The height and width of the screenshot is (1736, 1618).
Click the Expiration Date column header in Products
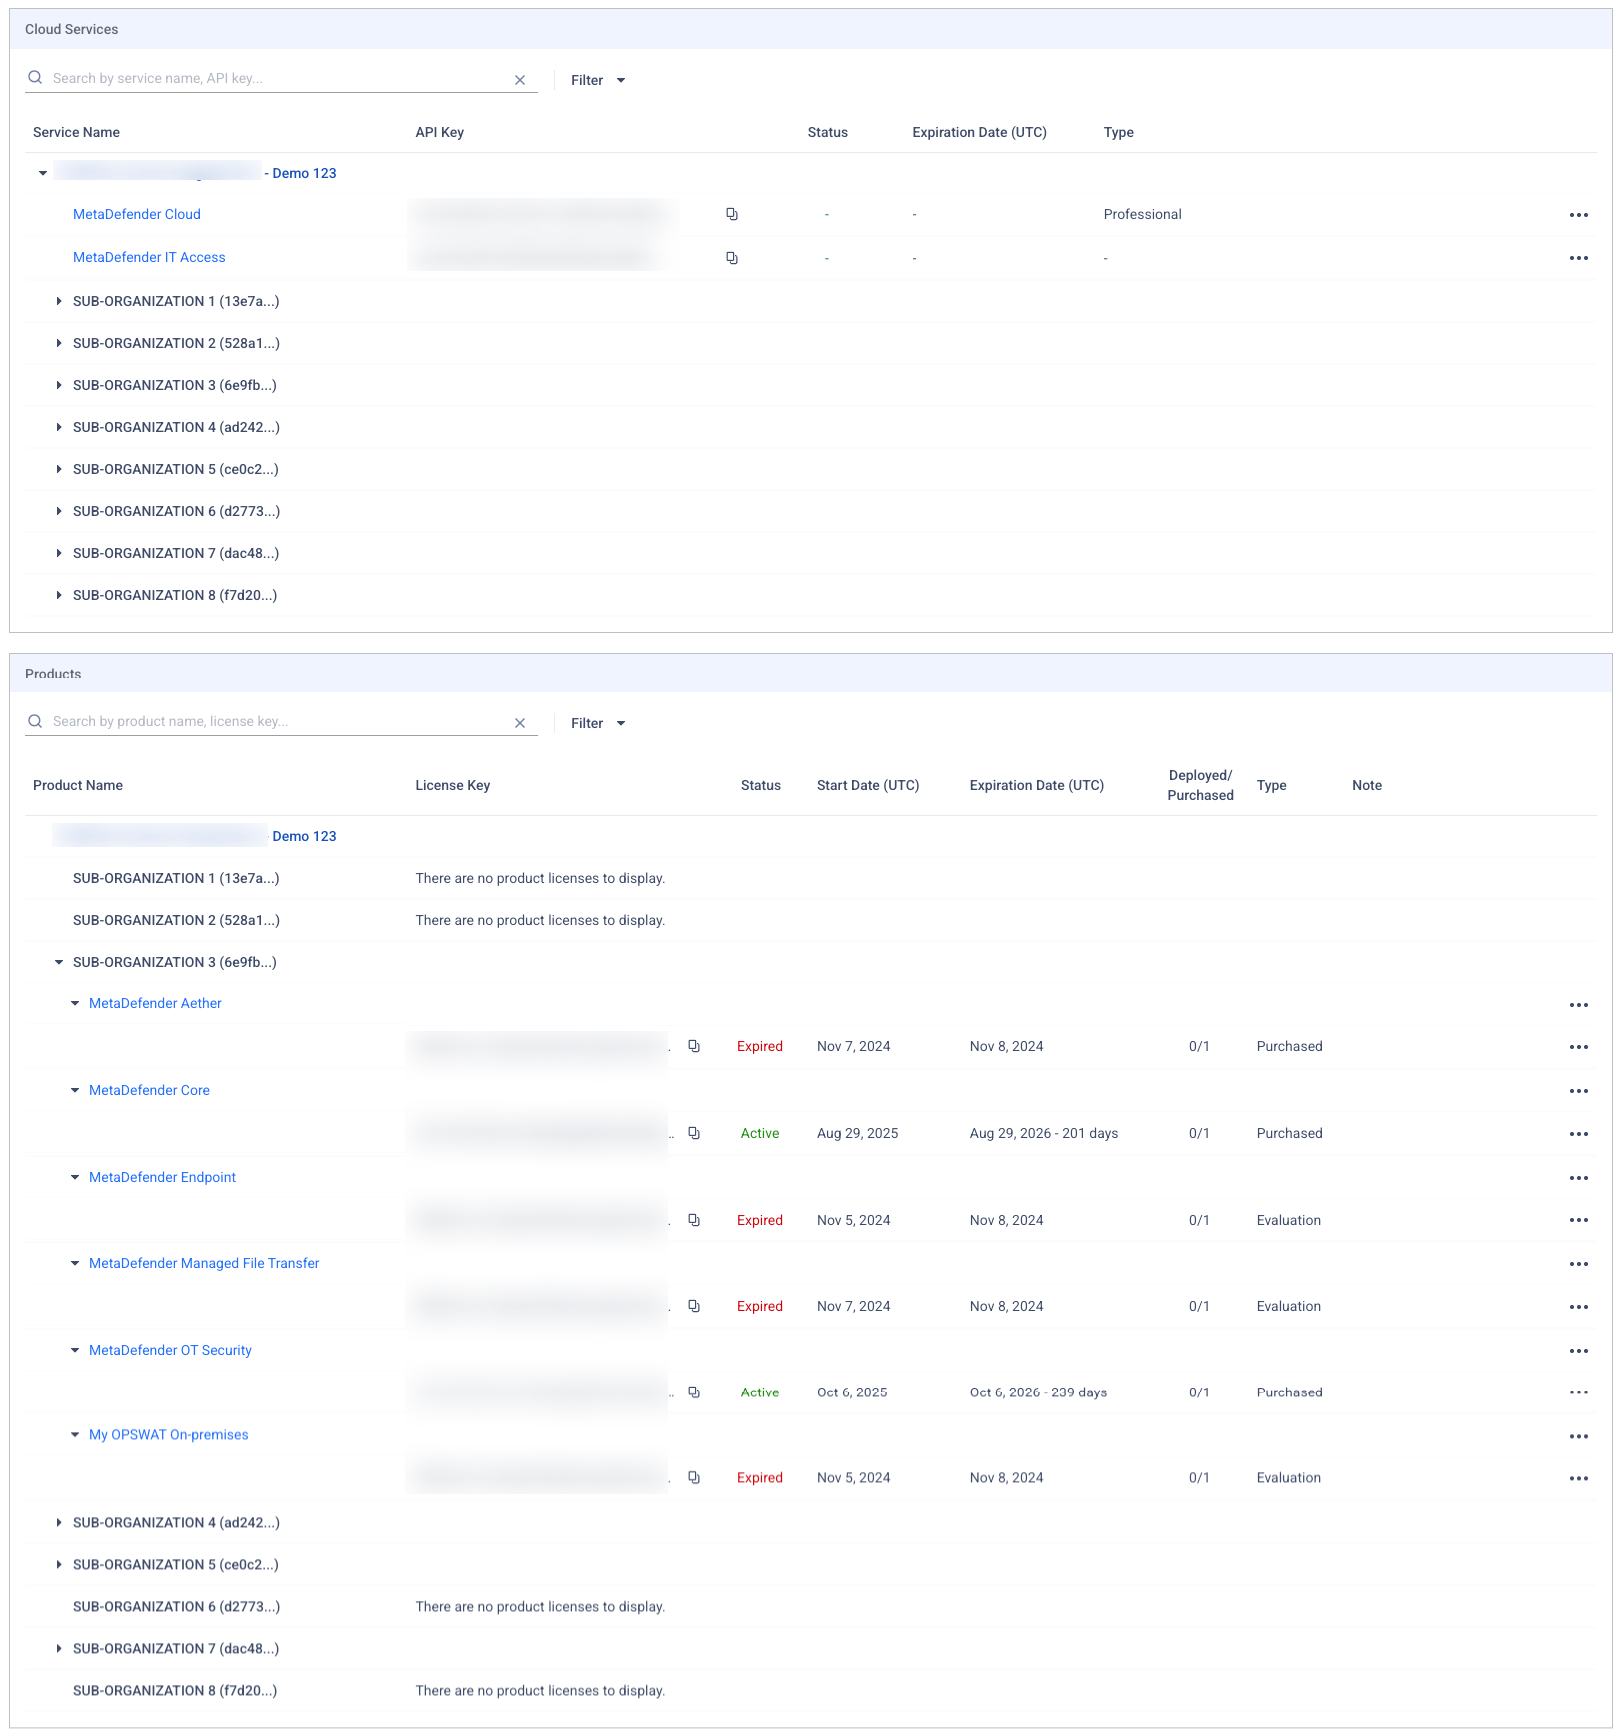click(1036, 785)
